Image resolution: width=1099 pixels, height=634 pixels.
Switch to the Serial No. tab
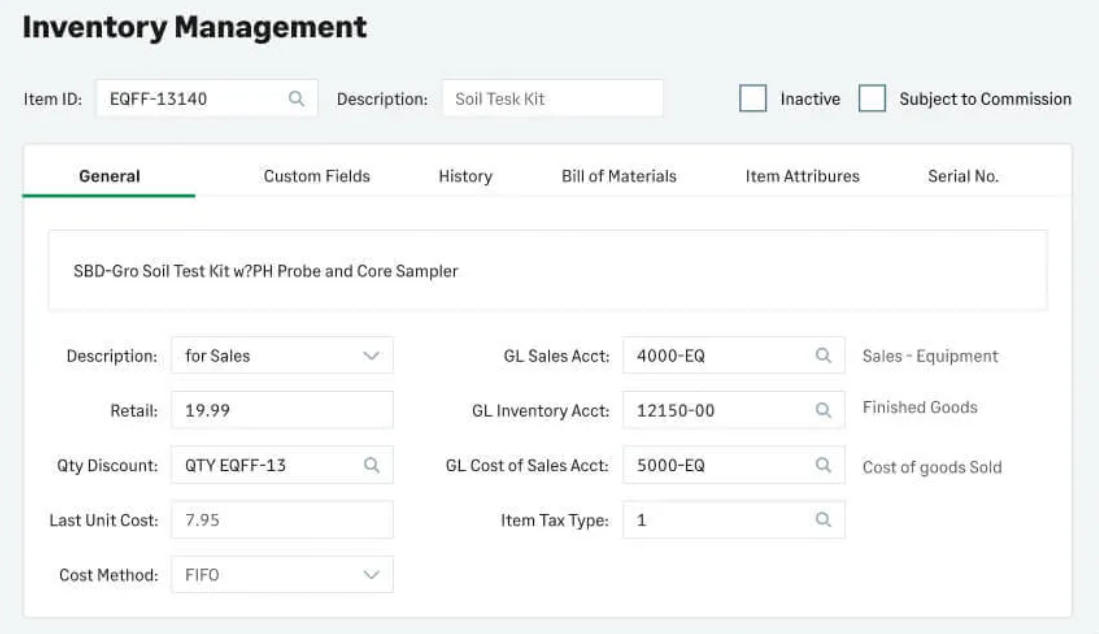pyautogui.click(x=963, y=176)
